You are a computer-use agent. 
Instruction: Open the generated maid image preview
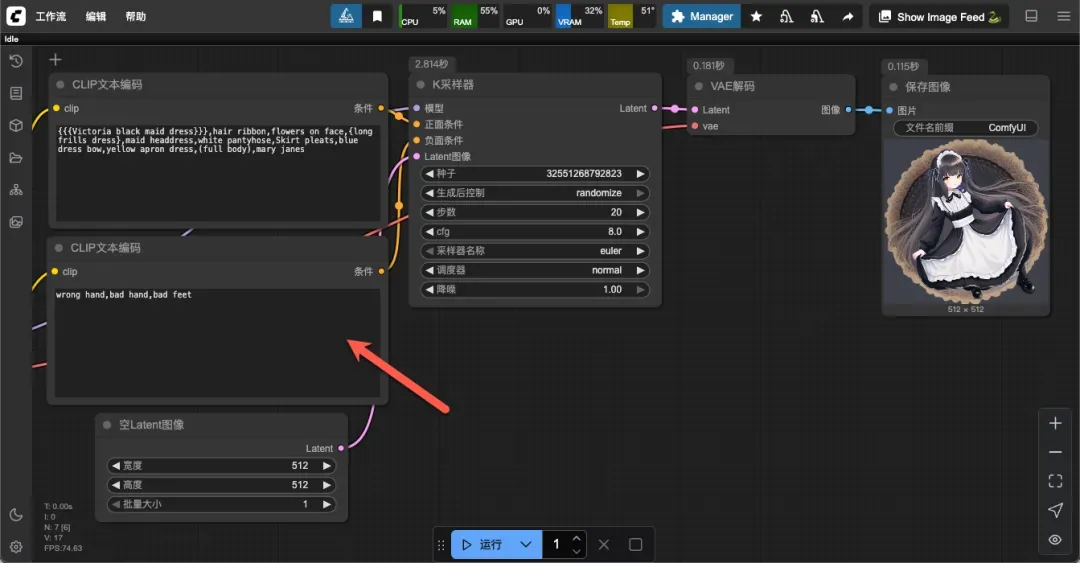(x=965, y=222)
